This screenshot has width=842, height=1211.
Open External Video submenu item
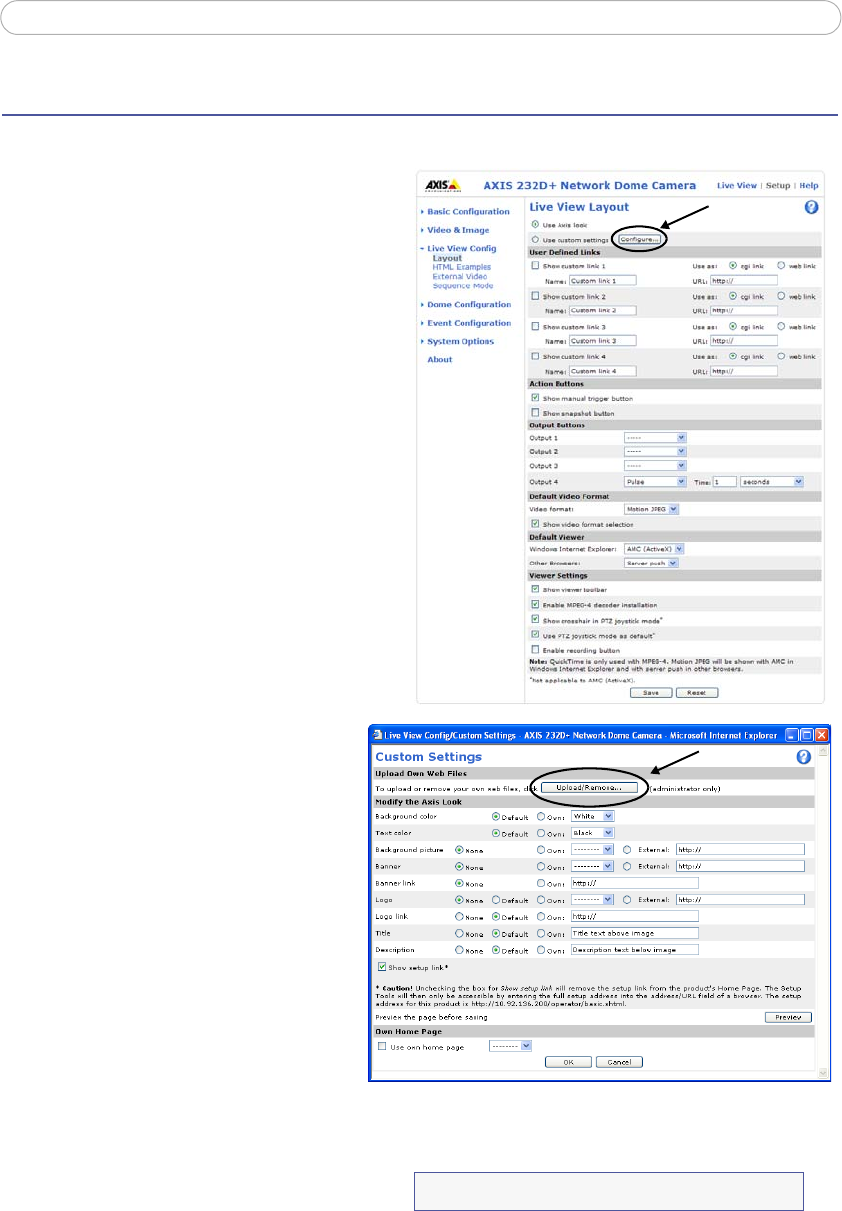click(460, 276)
